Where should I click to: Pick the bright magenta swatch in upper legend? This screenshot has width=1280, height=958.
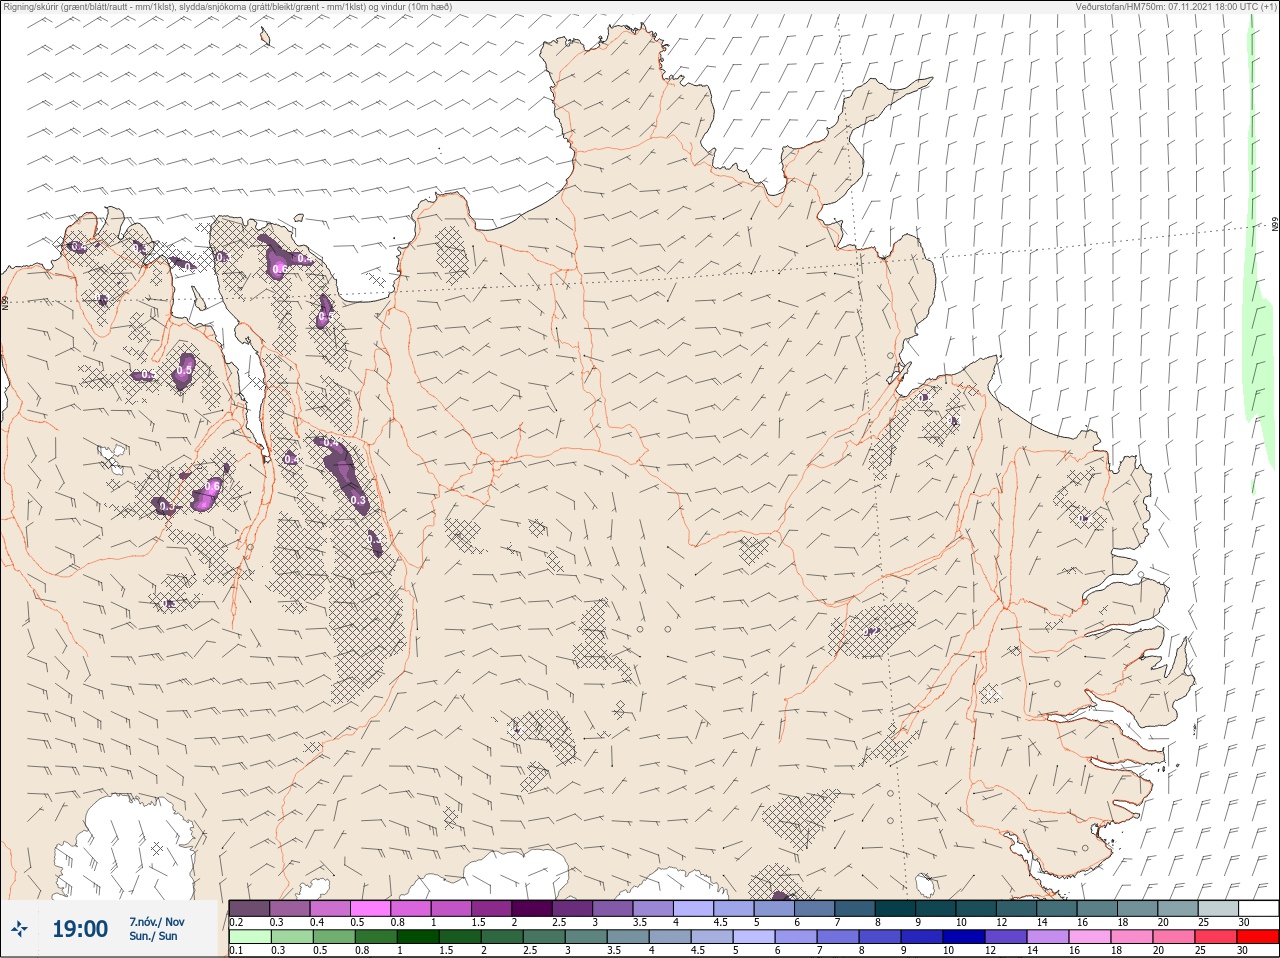371,908
